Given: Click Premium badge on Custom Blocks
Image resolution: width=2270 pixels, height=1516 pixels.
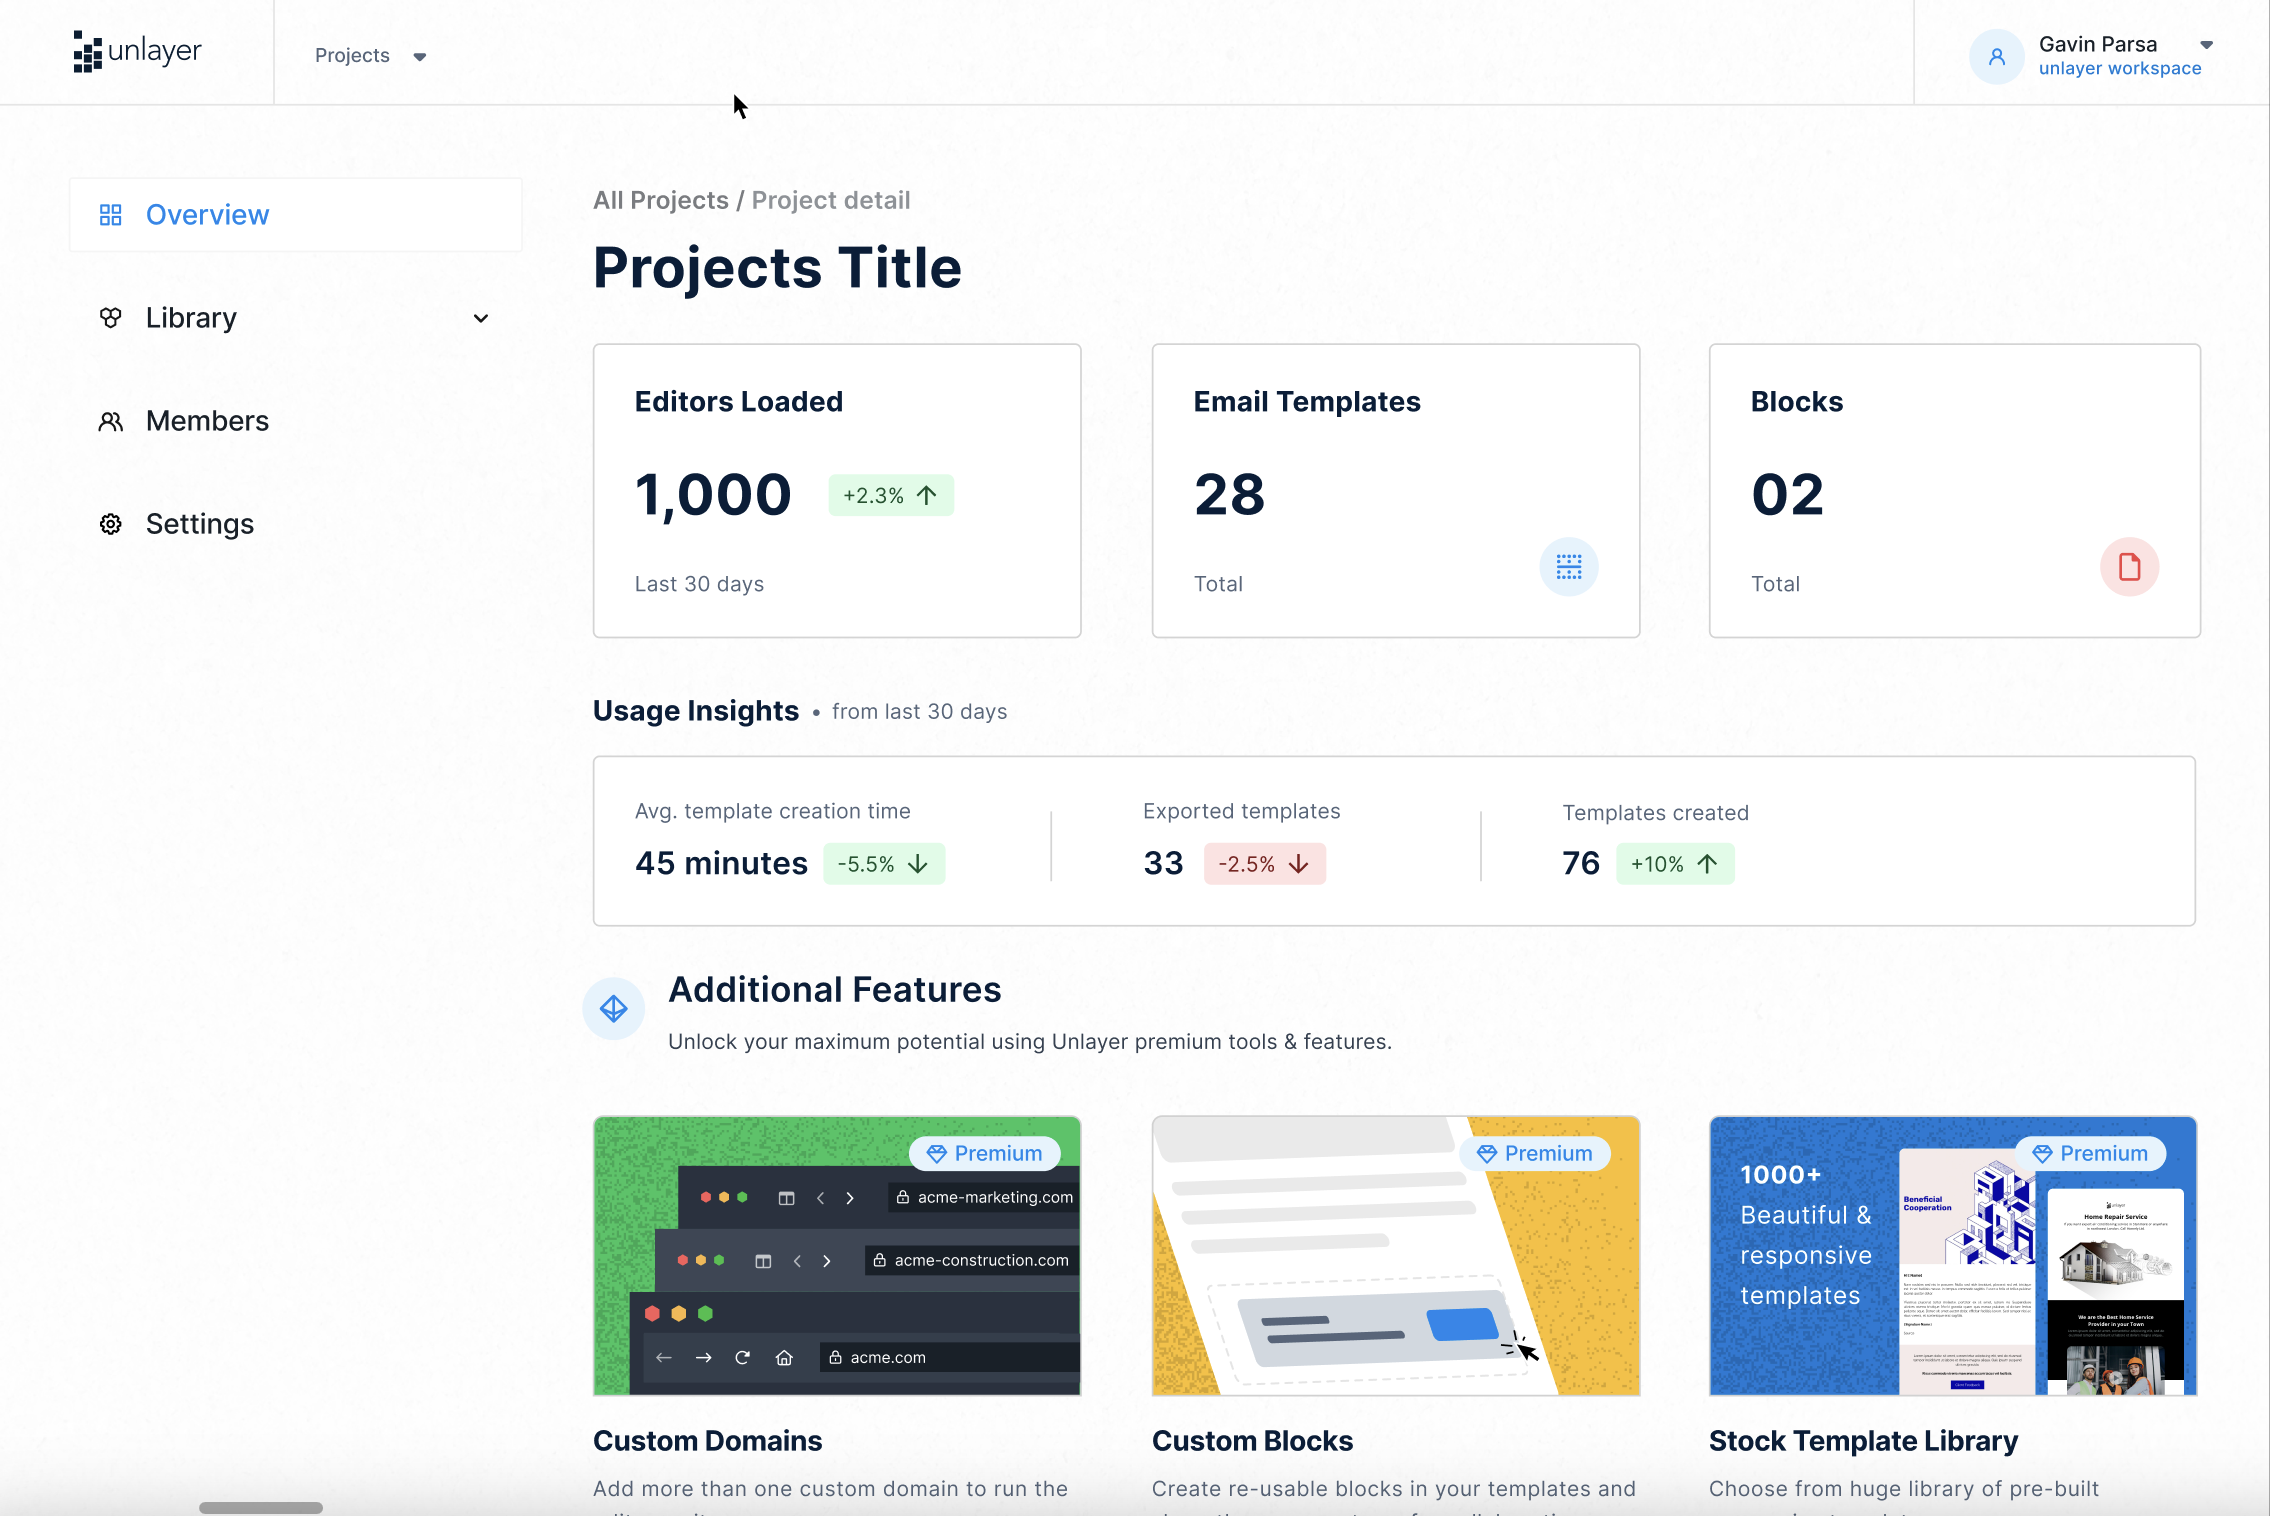Looking at the screenshot, I should pyautogui.click(x=1534, y=1154).
